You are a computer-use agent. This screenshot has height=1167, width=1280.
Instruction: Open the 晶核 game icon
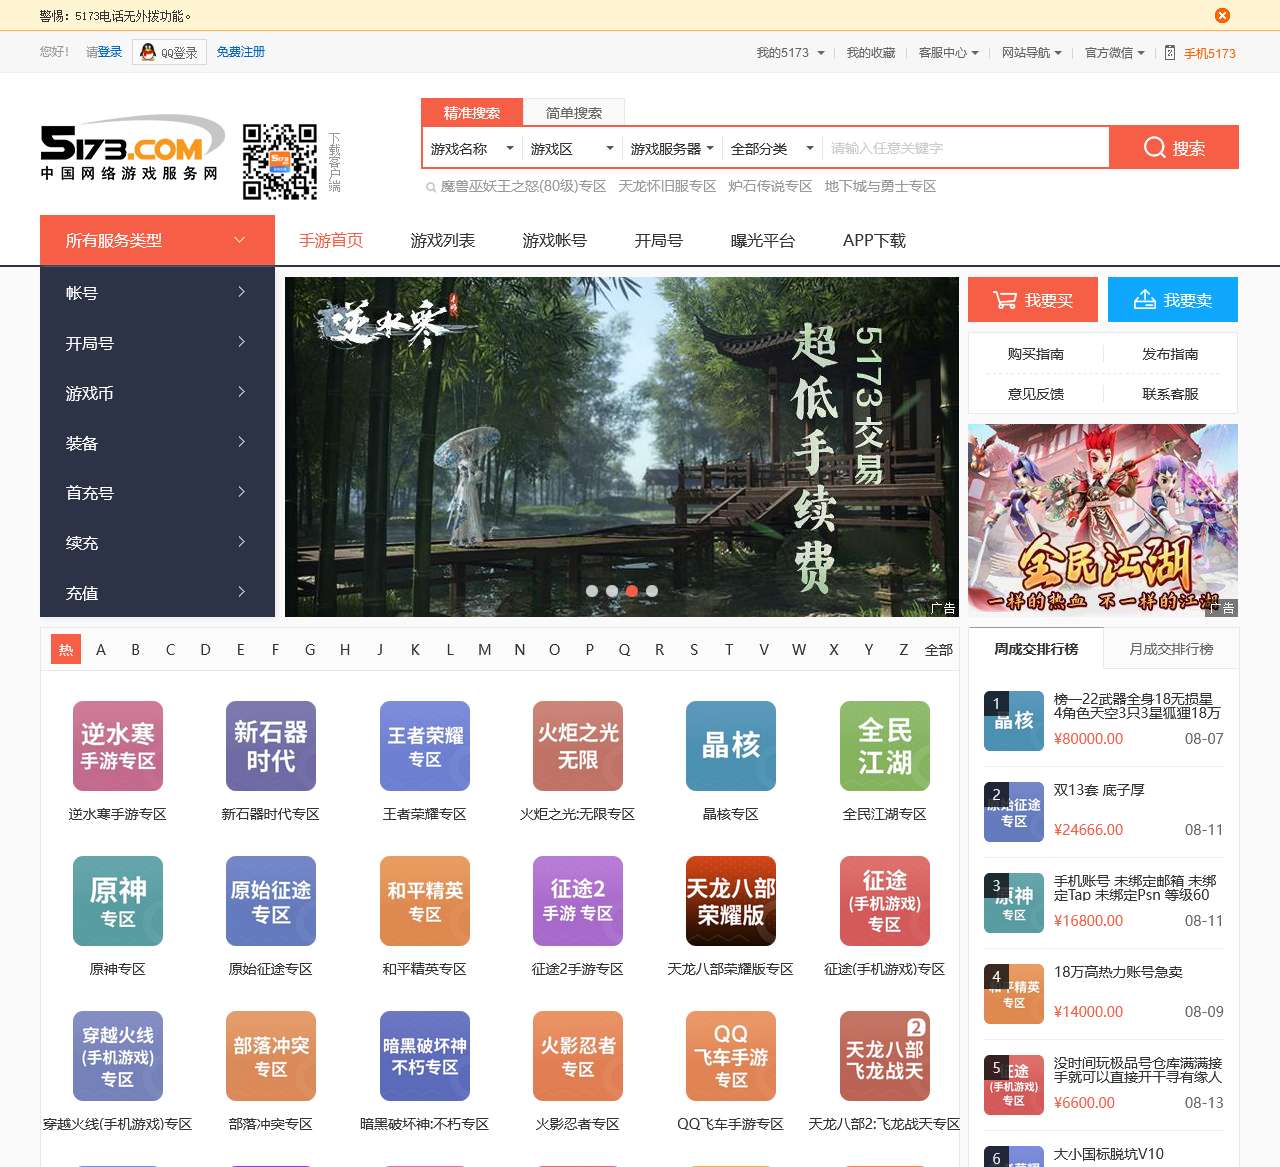coord(731,746)
